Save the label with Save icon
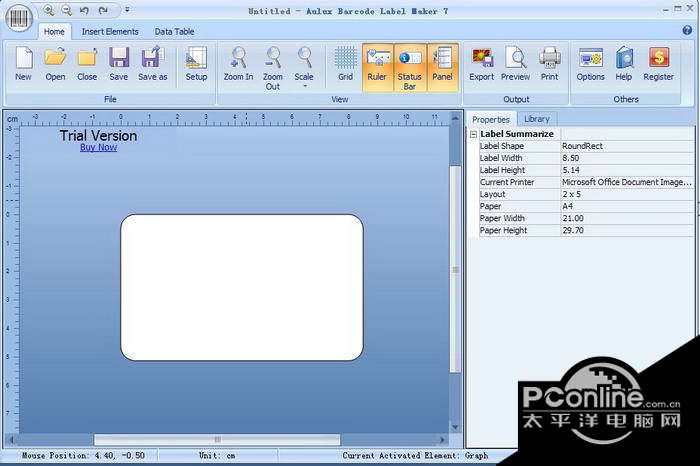The width and height of the screenshot is (700, 466). pos(119,65)
